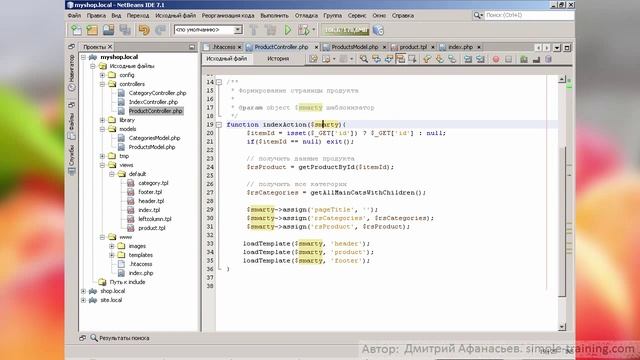Image resolution: width=640 pixels, height=360 pixels.
Task: Collapse the function fold on line 19
Action: point(219,124)
